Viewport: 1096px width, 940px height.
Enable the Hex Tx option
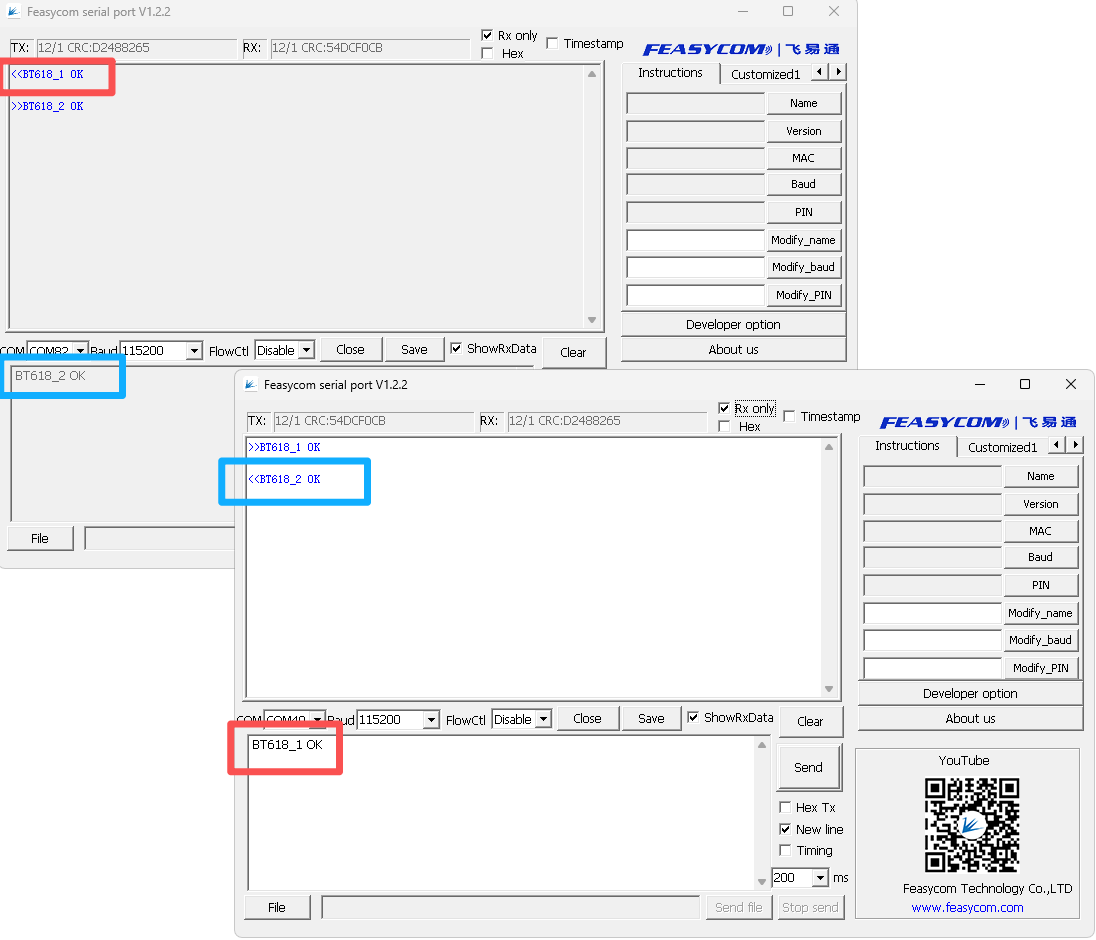click(786, 807)
